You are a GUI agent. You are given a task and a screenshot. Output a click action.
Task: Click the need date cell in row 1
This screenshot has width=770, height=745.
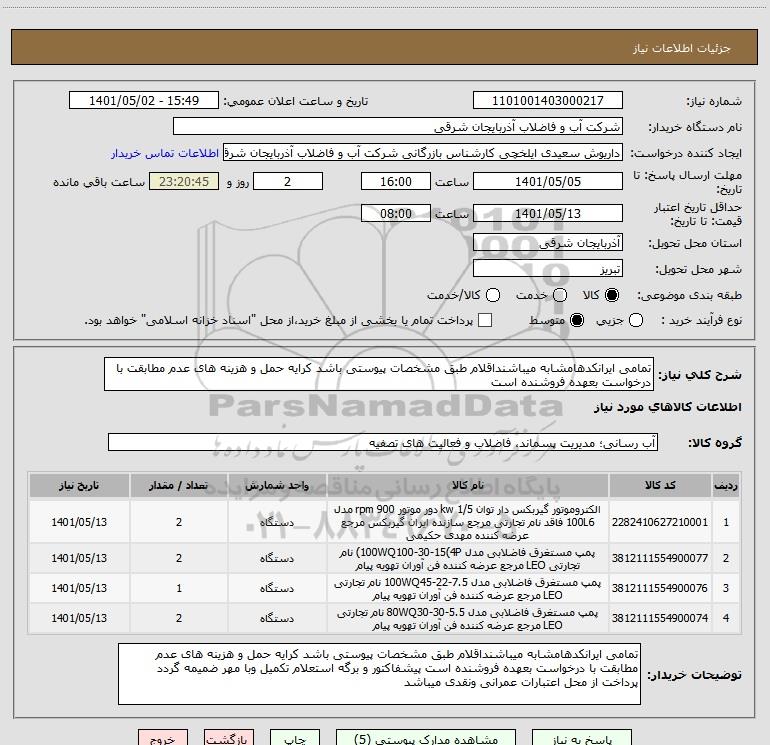tap(79, 522)
